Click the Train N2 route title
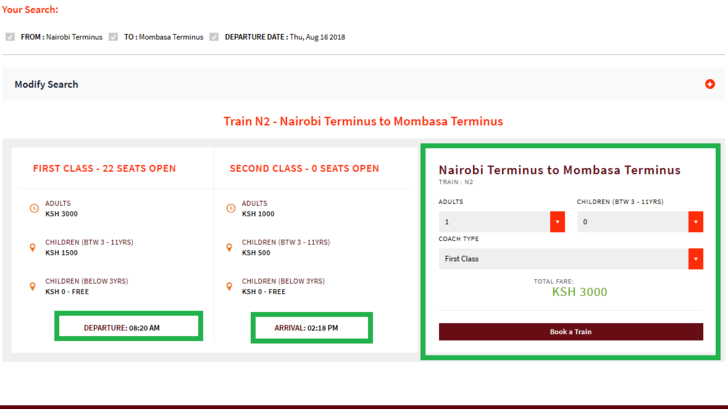This screenshot has width=728, height=409. tap(363, 121)
